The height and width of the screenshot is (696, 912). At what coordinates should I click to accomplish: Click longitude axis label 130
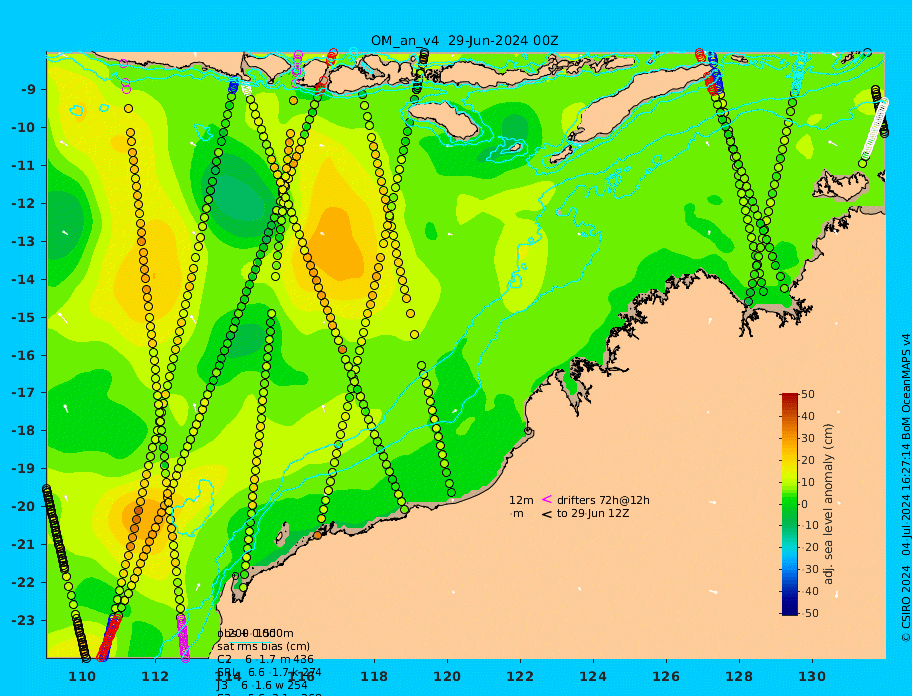[x=812, y=676]
